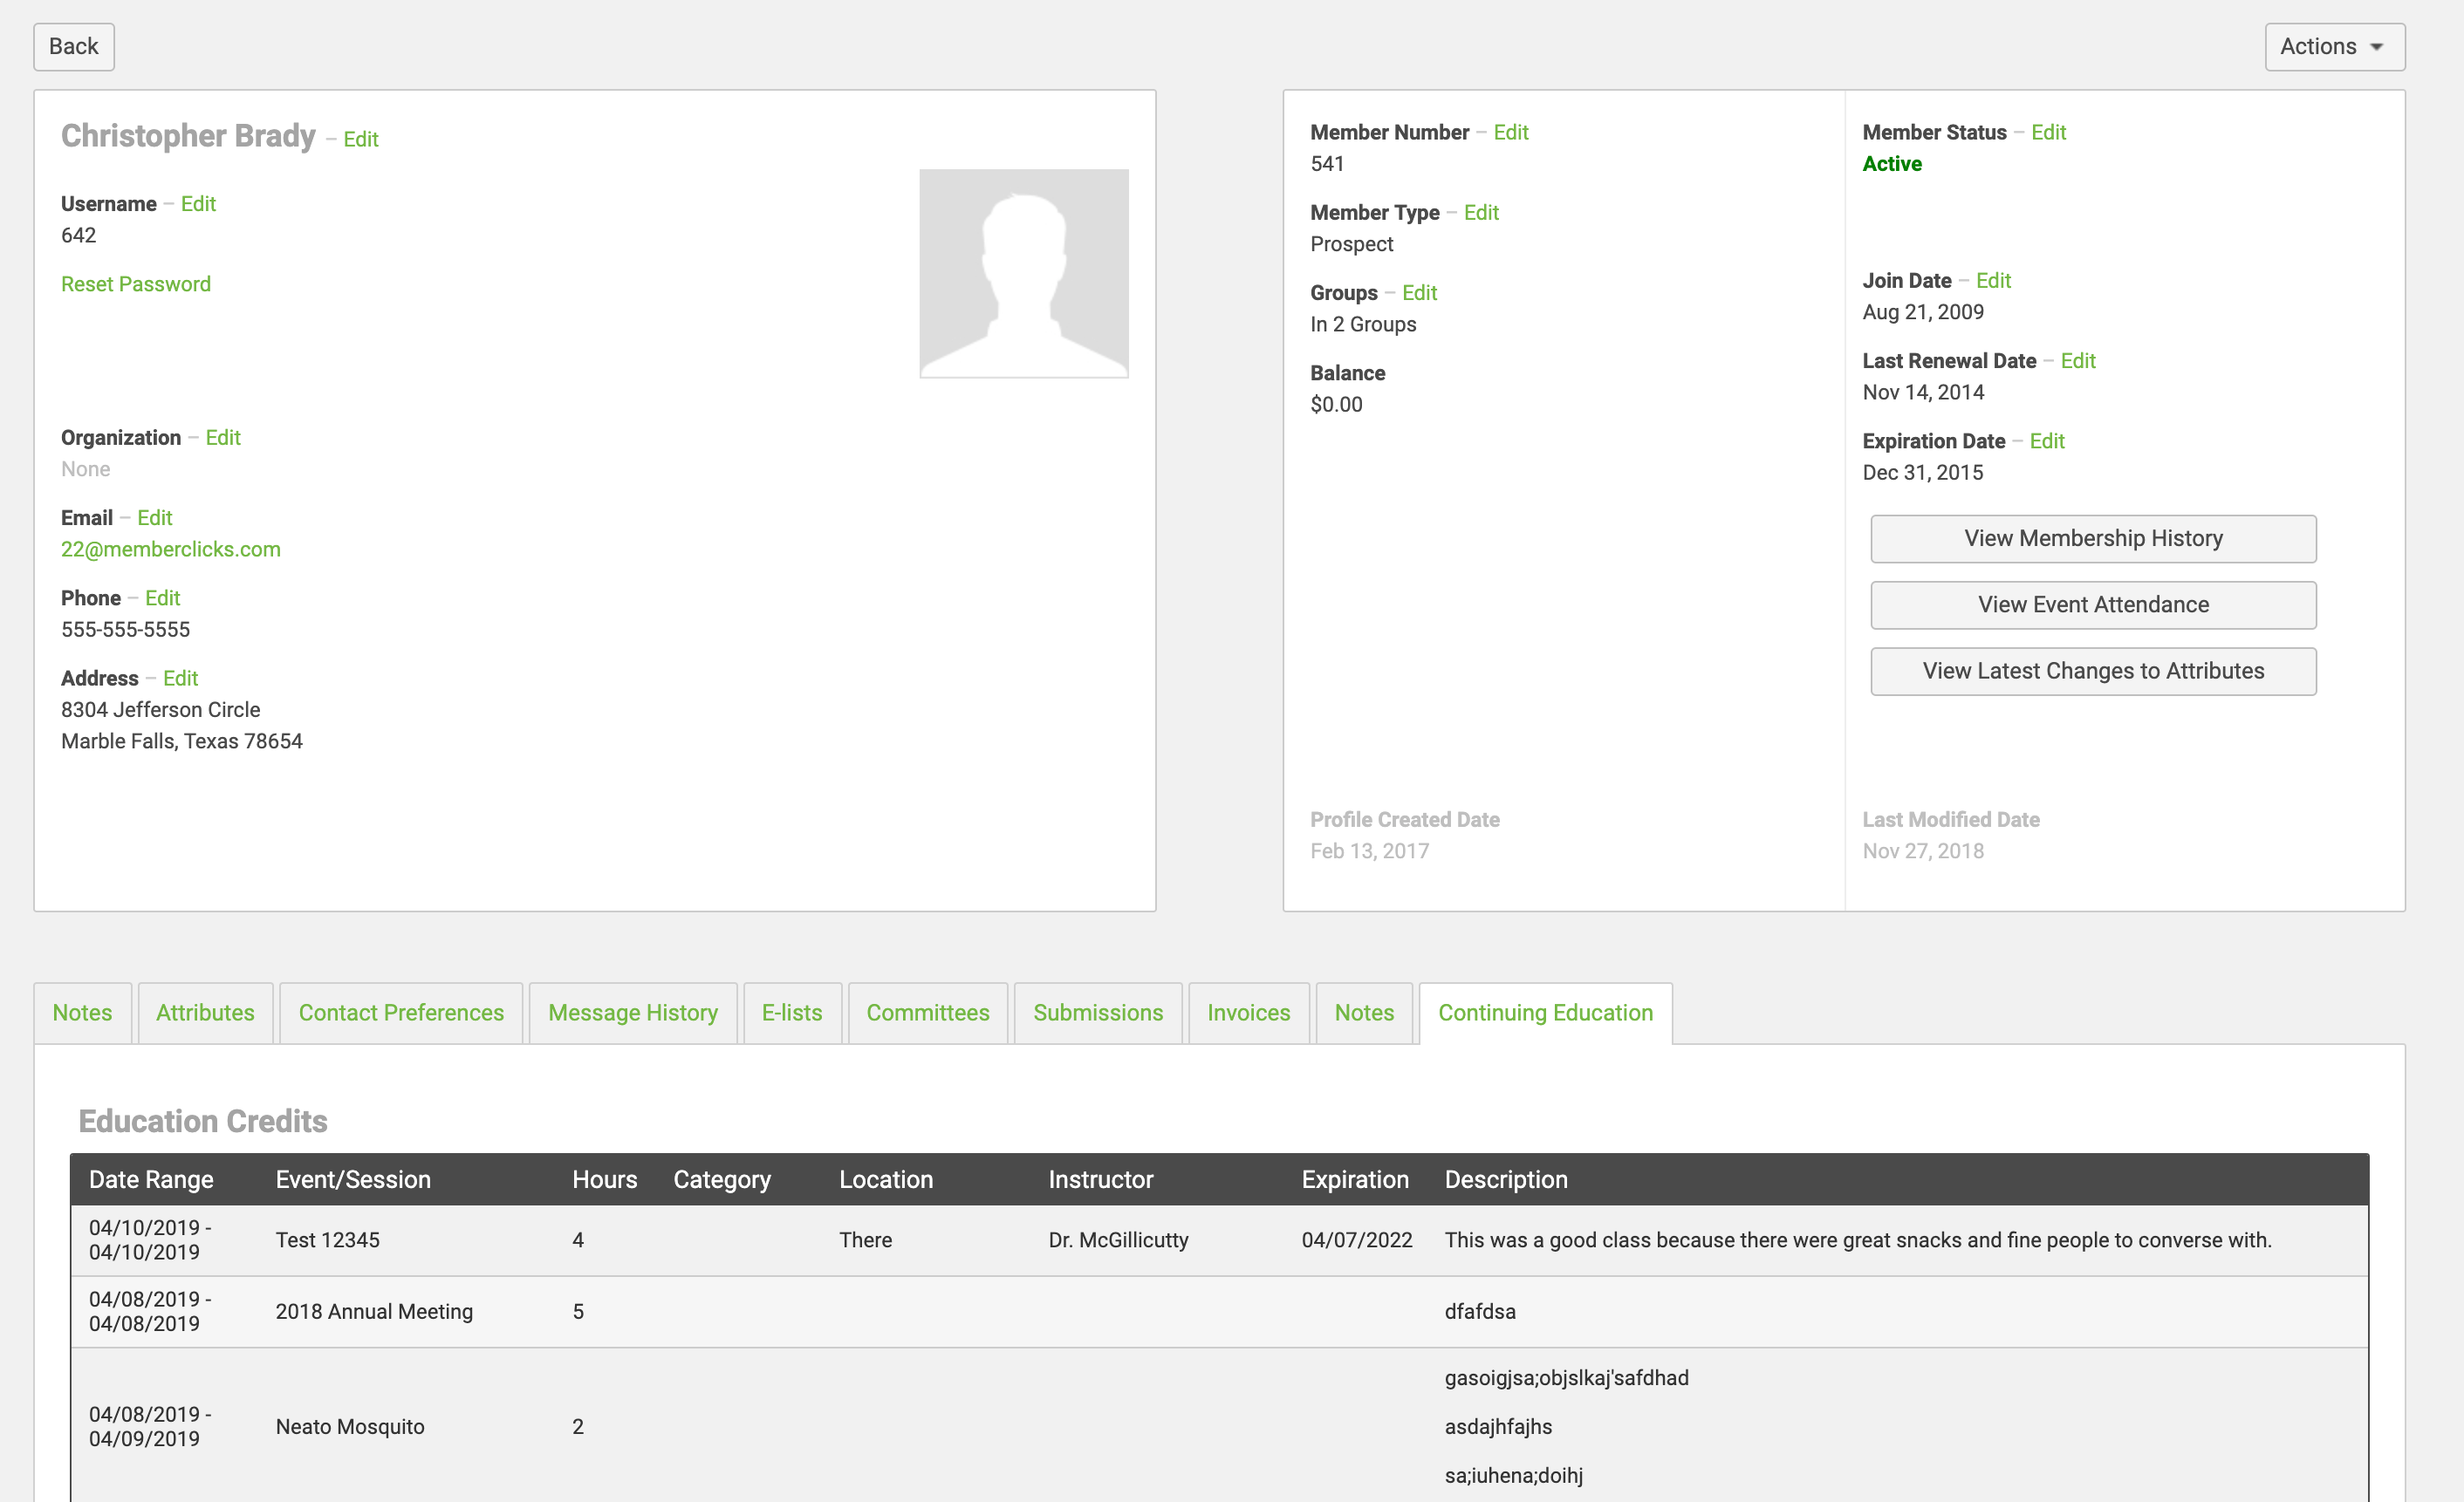Click View Latest Changes to Attributes

(x=2092, y=671)
